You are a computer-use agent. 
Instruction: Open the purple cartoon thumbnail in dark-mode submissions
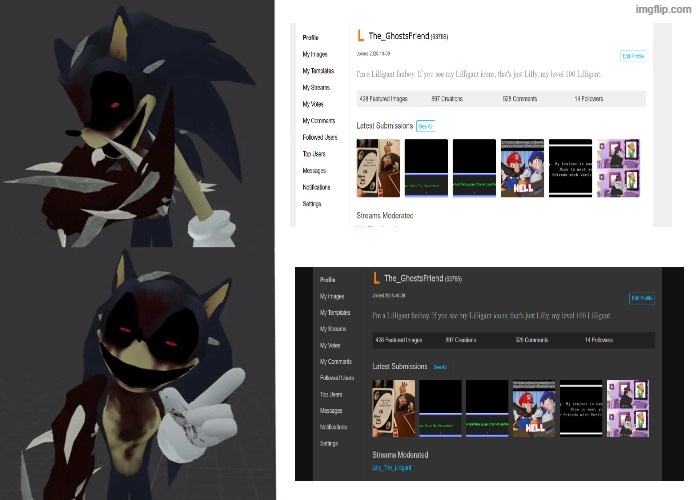(628, 409)
